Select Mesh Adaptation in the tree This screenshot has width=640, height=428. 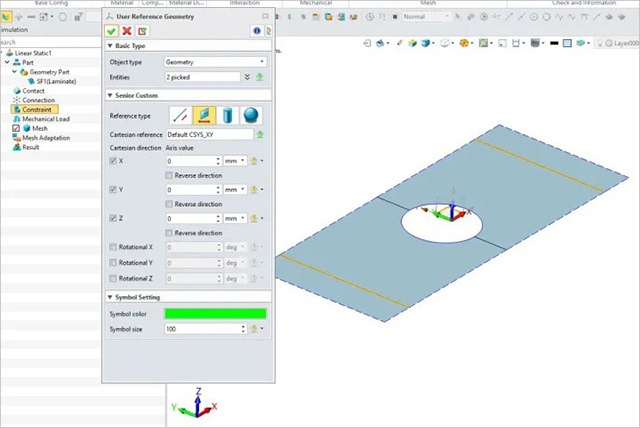46,138
